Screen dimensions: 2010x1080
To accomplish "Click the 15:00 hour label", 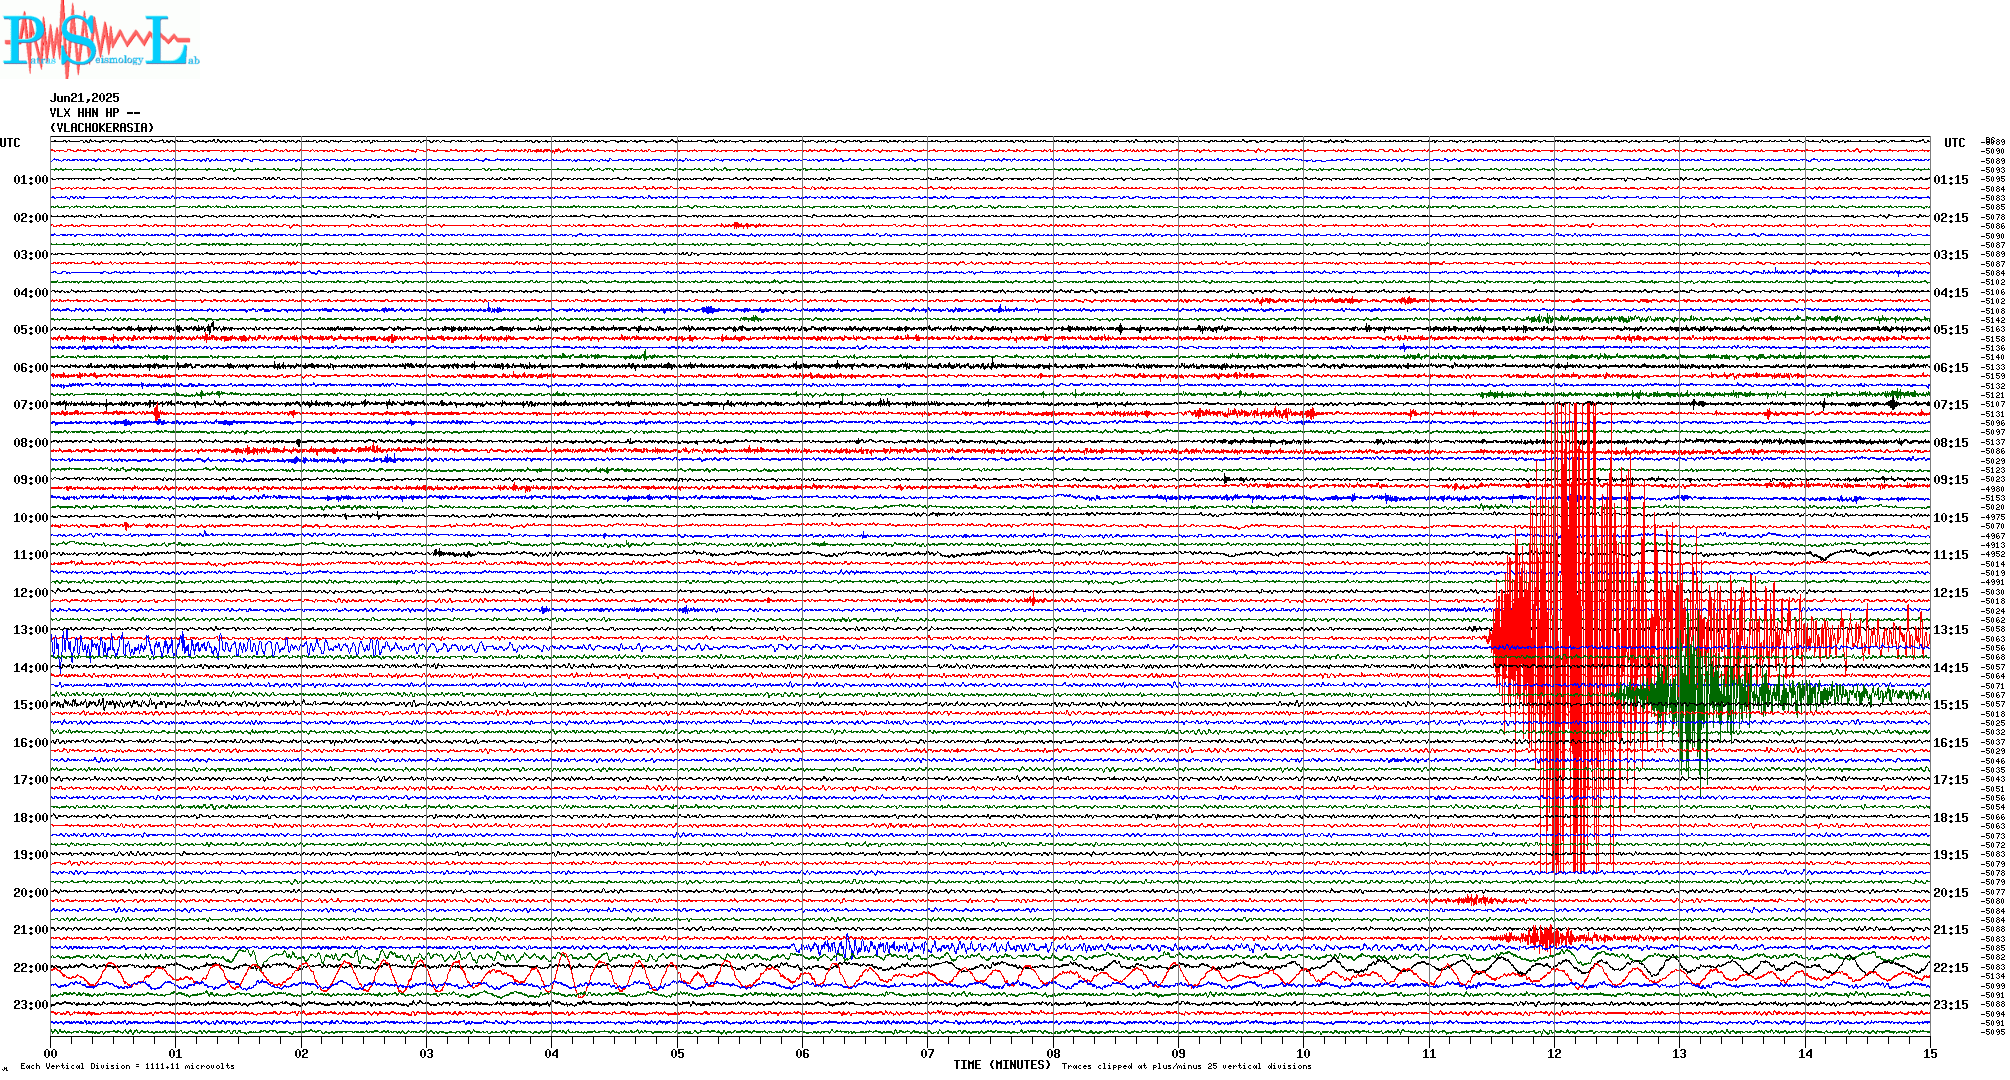I will click(x=31, y=705).
